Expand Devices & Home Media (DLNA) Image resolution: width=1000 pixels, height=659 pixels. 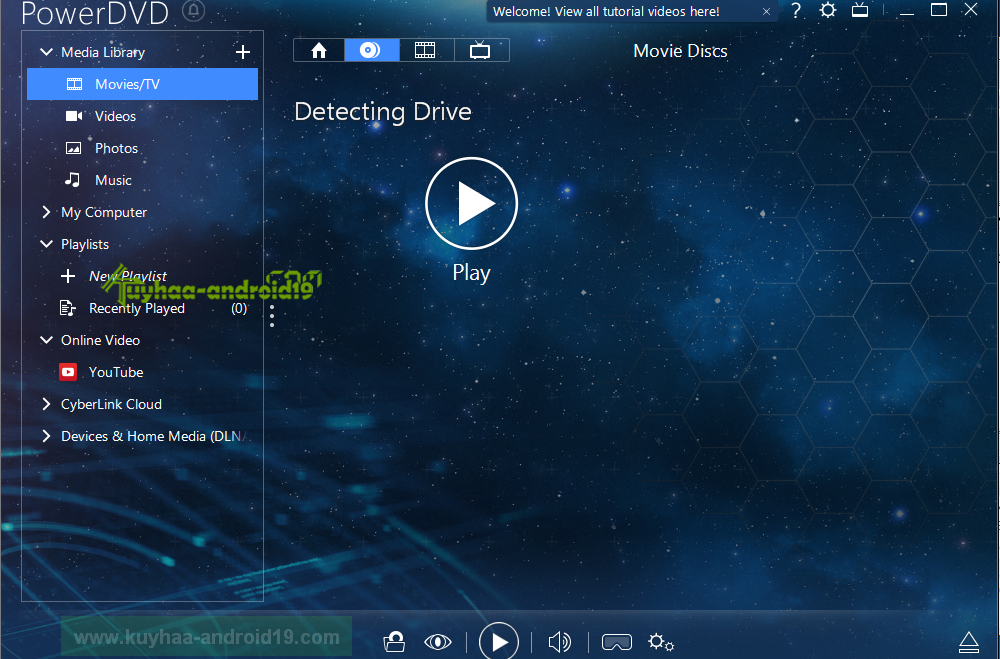46,436
